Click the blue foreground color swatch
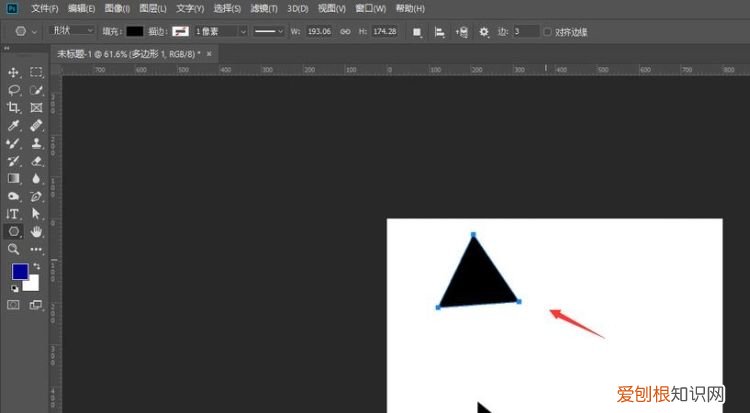This screenshot has width=750, height=413. (x=19, y=272)
